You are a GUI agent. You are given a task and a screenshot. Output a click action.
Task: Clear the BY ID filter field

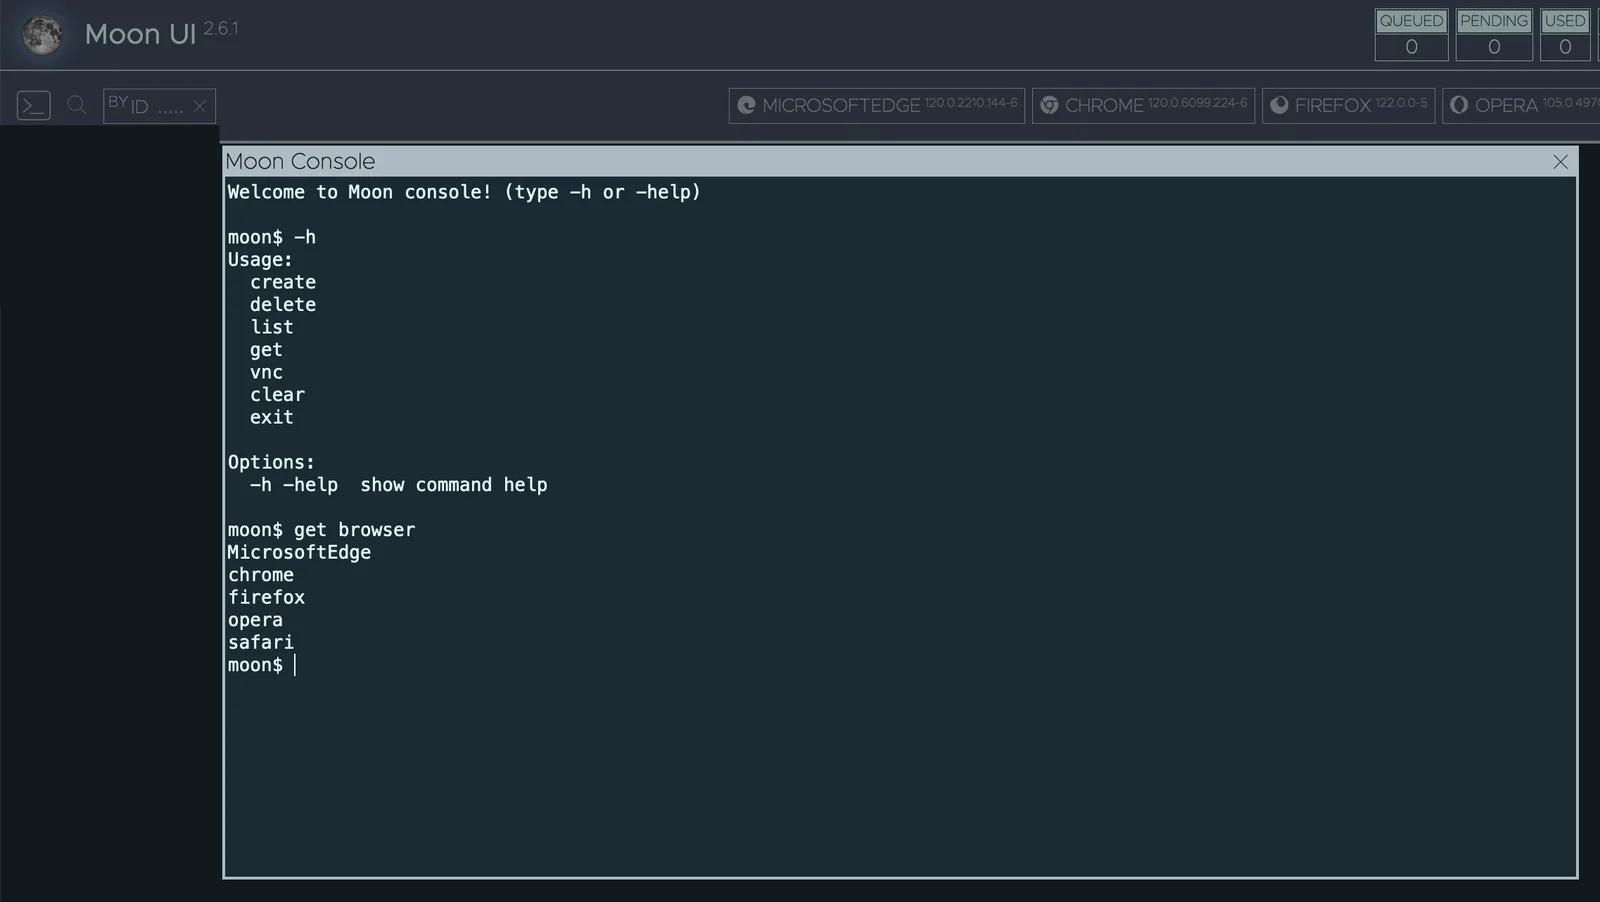pyautogui.click(x=199, y=106)
